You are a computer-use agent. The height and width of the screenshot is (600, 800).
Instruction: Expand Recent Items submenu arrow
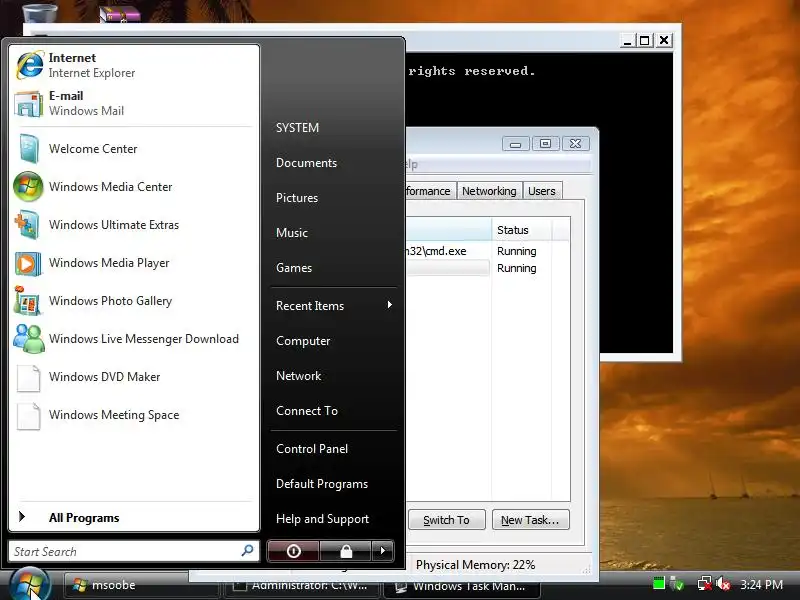(390, 305)
